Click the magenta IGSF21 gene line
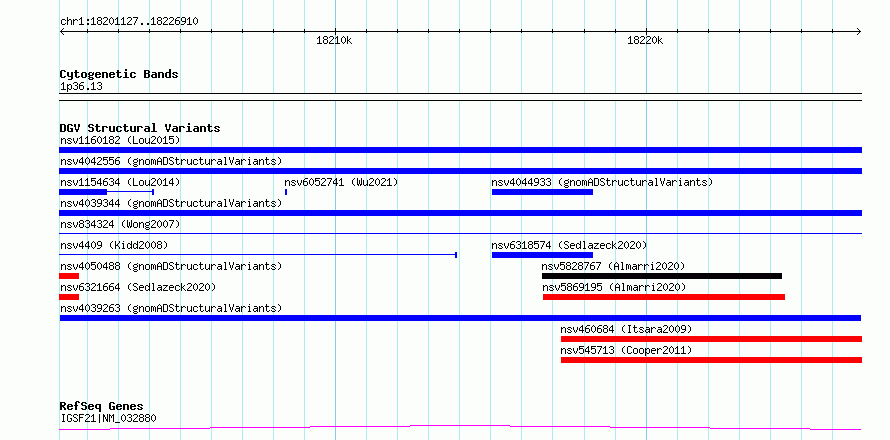Screen dimensions: 890x440 pos(460,428)
